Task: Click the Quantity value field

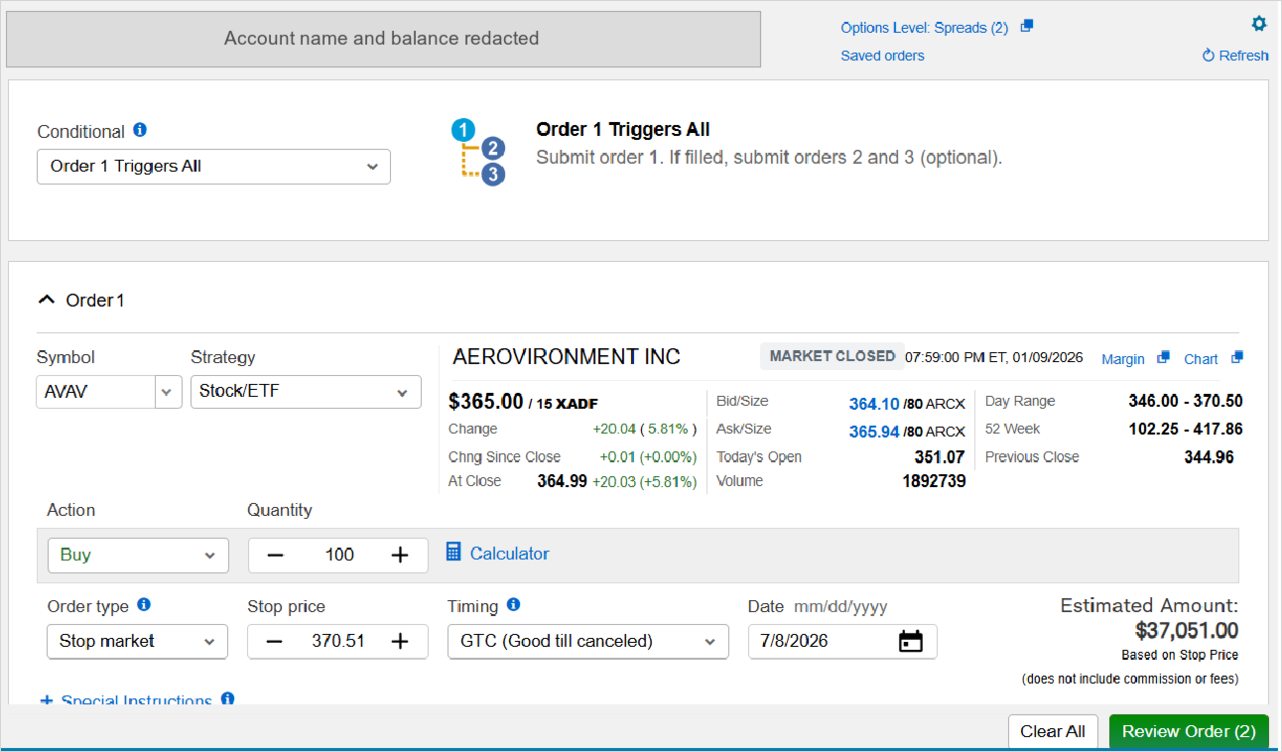Action: point(339,555)
